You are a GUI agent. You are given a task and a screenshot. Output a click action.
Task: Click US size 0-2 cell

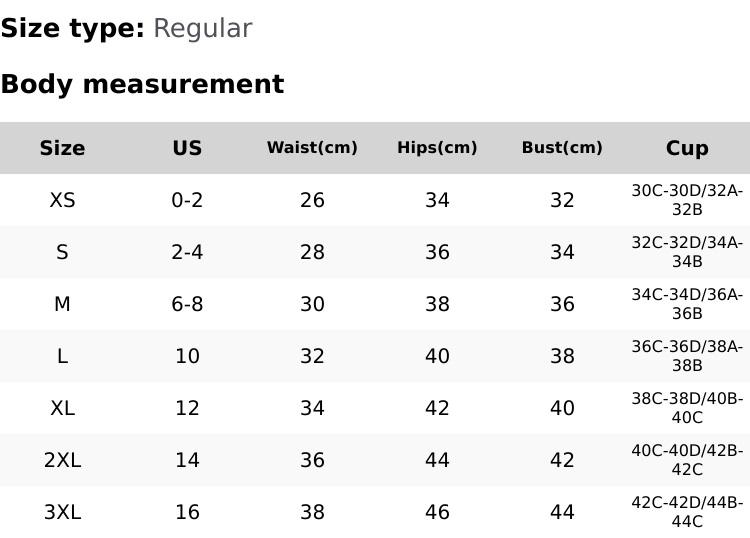point(187,200)
